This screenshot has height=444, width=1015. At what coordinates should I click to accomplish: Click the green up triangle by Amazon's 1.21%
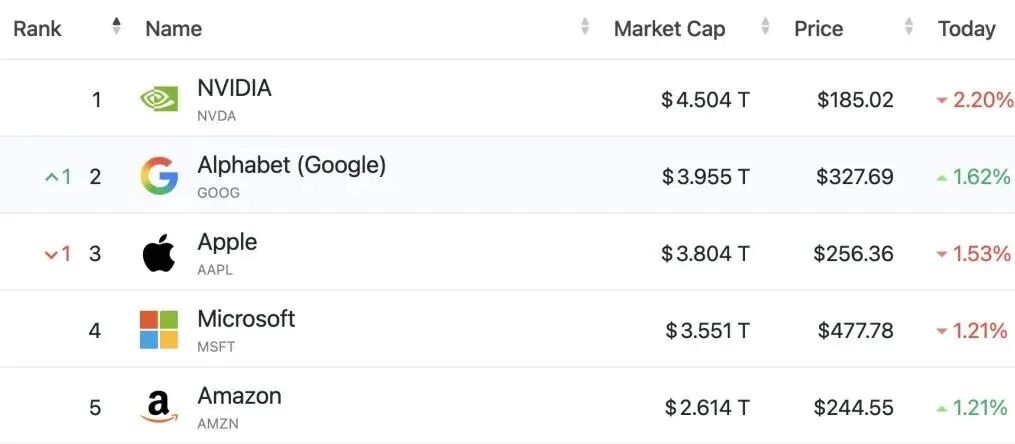pos(941,408)
